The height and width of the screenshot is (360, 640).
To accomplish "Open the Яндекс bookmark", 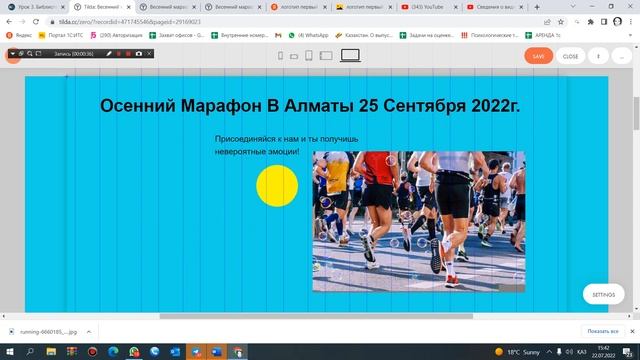I will click(19, 36).
